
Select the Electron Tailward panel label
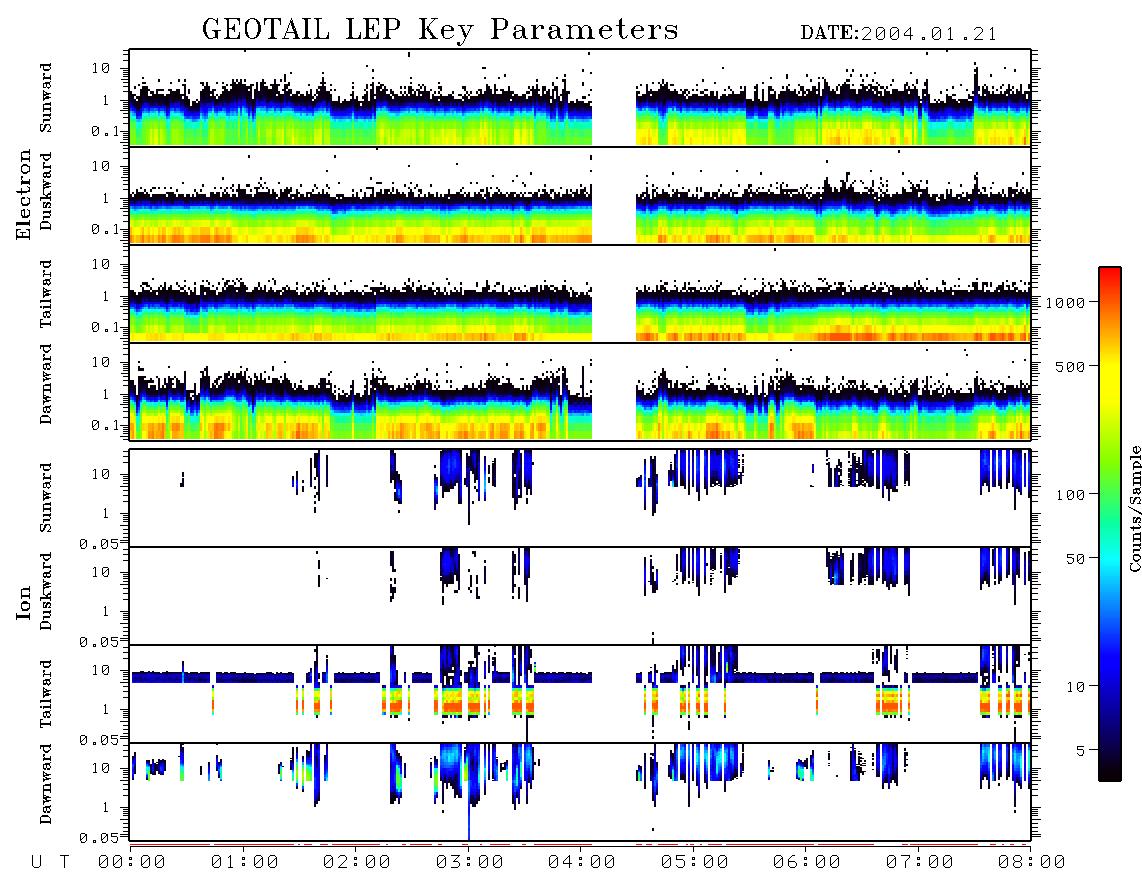point(46,294)
